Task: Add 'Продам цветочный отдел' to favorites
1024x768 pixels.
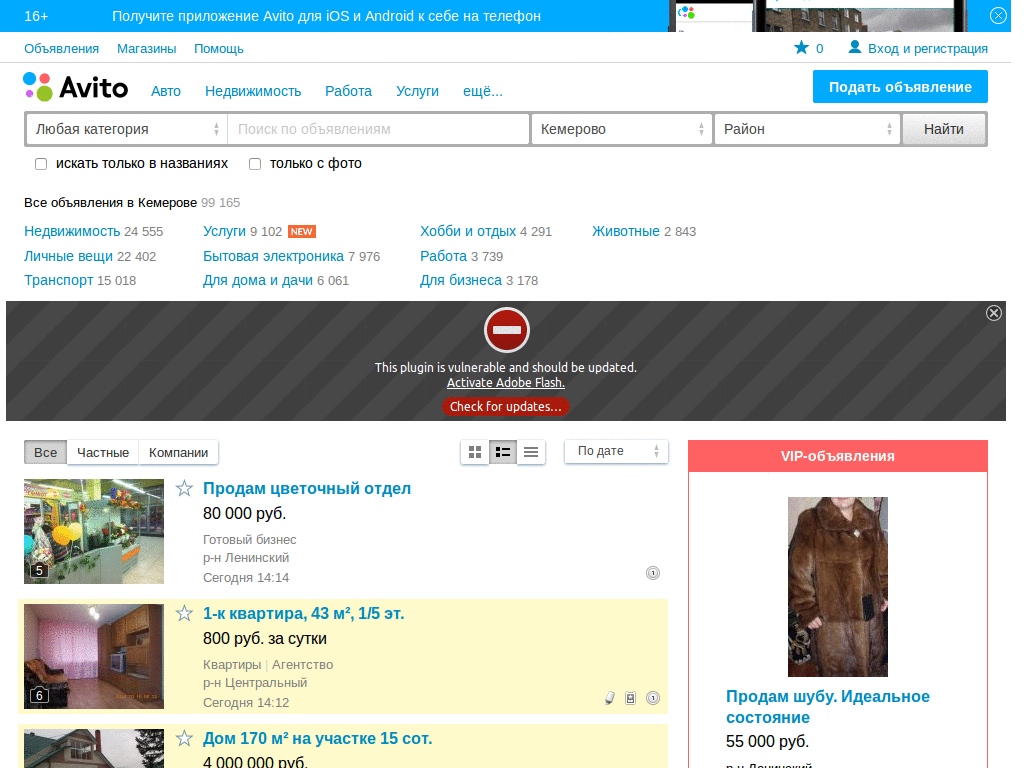Action: [x=184, y=488]
